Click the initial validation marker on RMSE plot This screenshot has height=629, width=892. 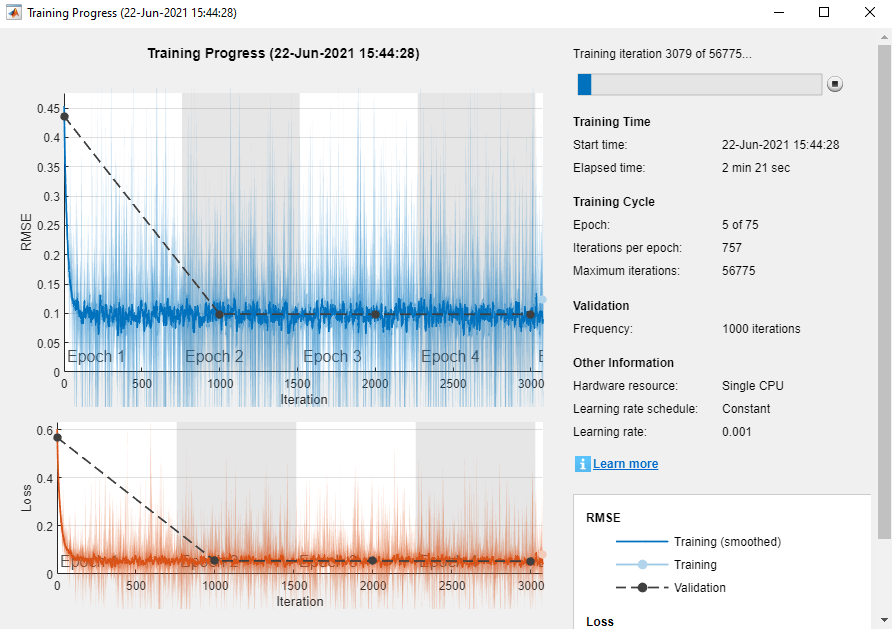coord(64,117)
